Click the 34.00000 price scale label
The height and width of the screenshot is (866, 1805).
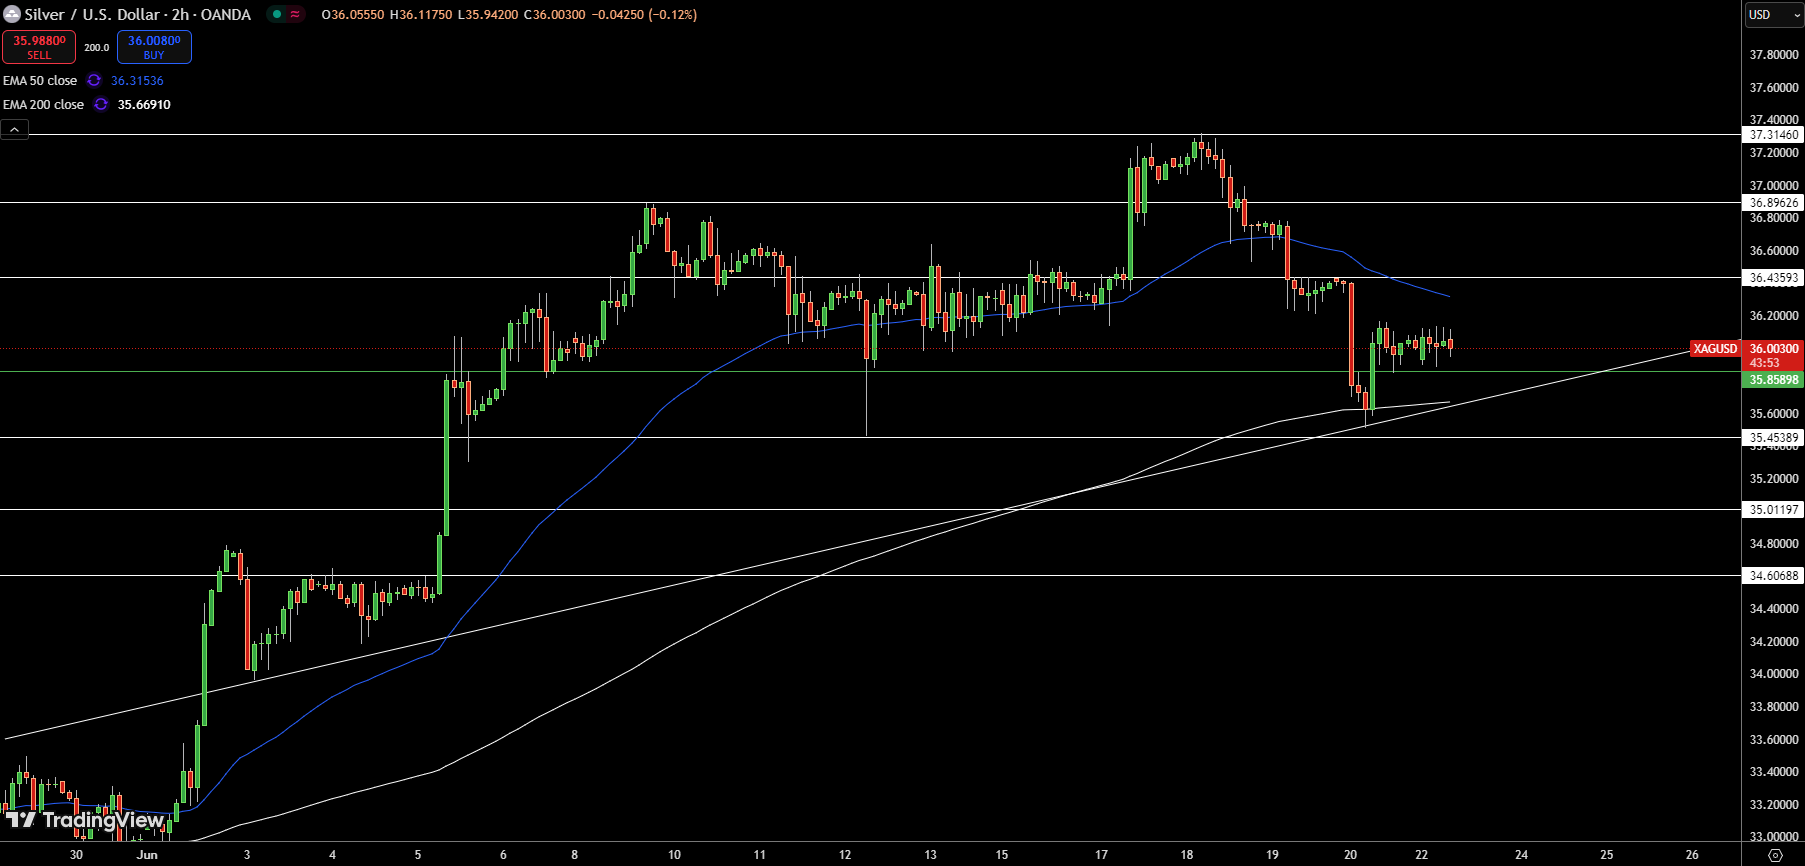pos(1774,674)
